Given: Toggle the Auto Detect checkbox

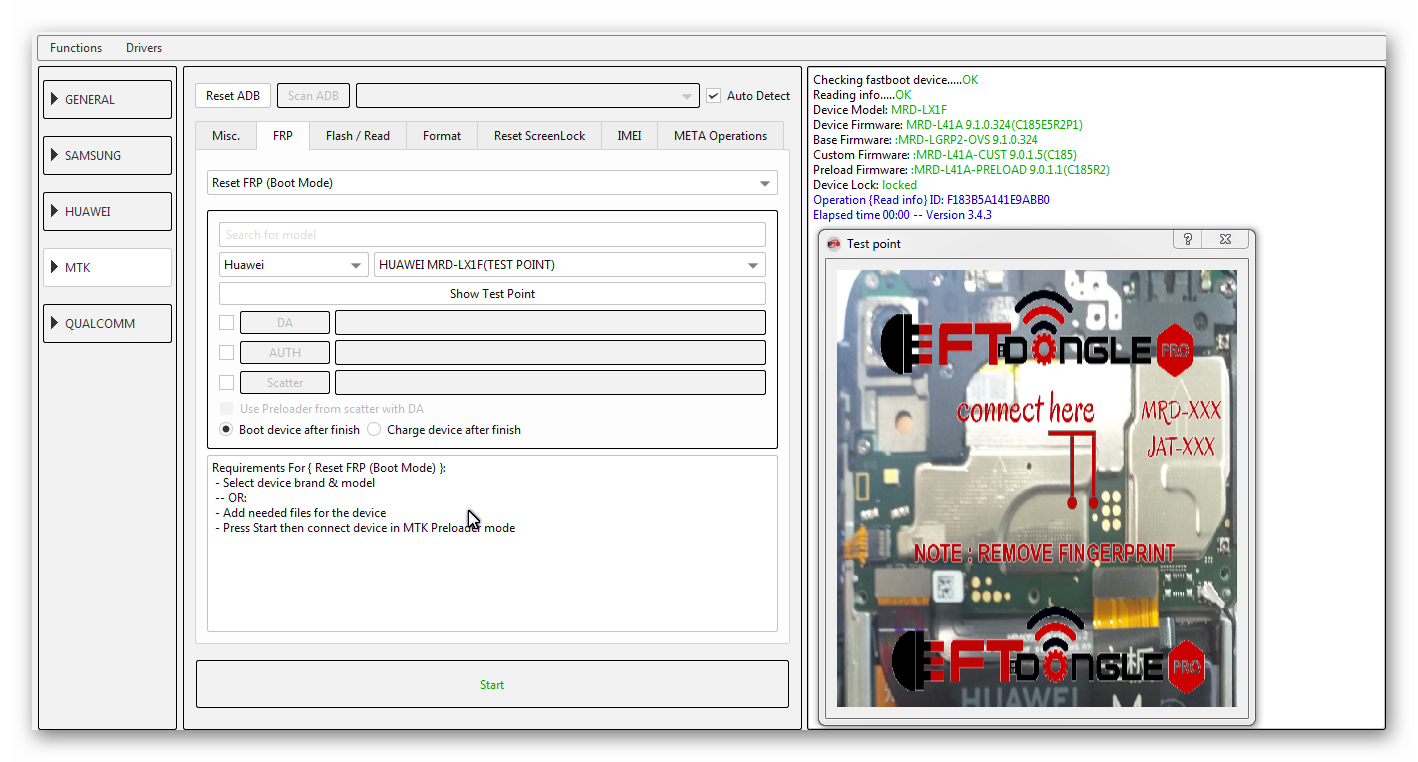Looking at the screenshot, I should click(713, 96).
